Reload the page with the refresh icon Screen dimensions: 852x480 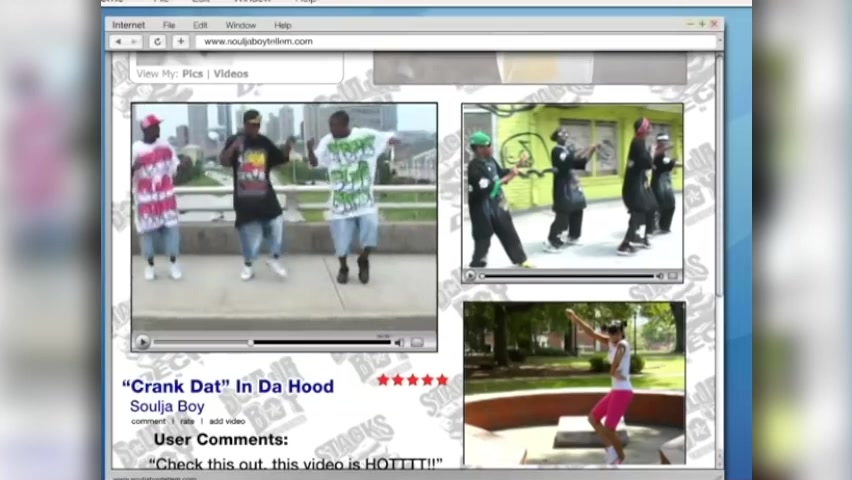pyautogui.click(x=158, y=41)
